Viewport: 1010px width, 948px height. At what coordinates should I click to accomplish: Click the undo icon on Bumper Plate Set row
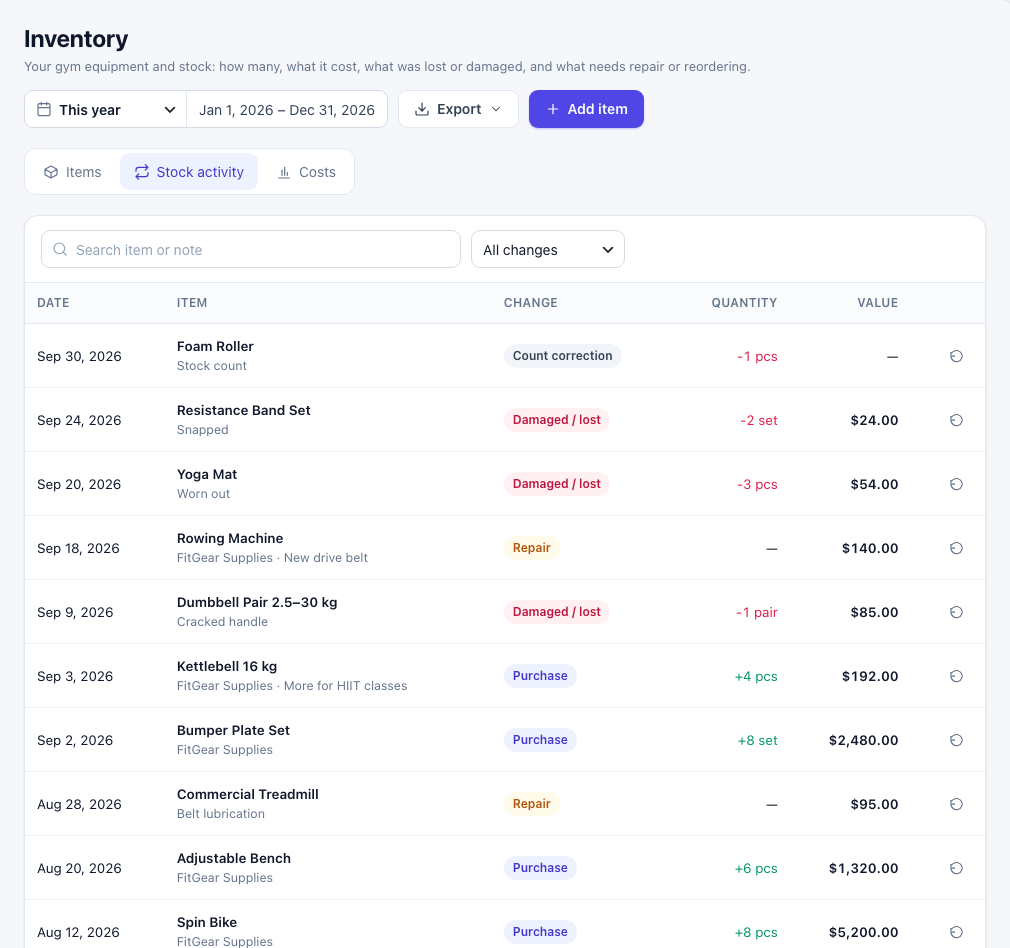pyautogui.click(x=956, y=740)
